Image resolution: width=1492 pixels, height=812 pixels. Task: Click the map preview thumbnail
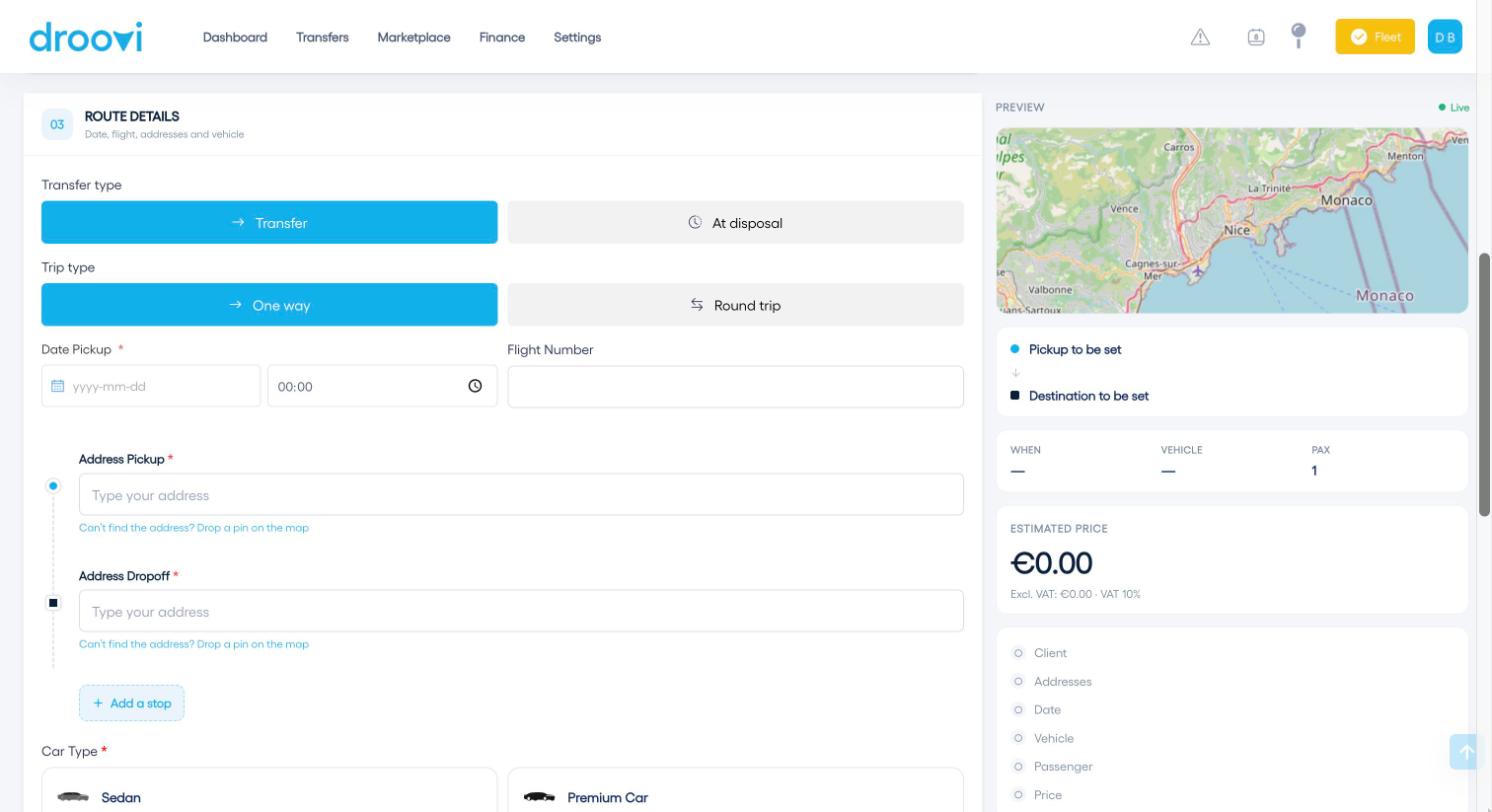point(1232,220)
